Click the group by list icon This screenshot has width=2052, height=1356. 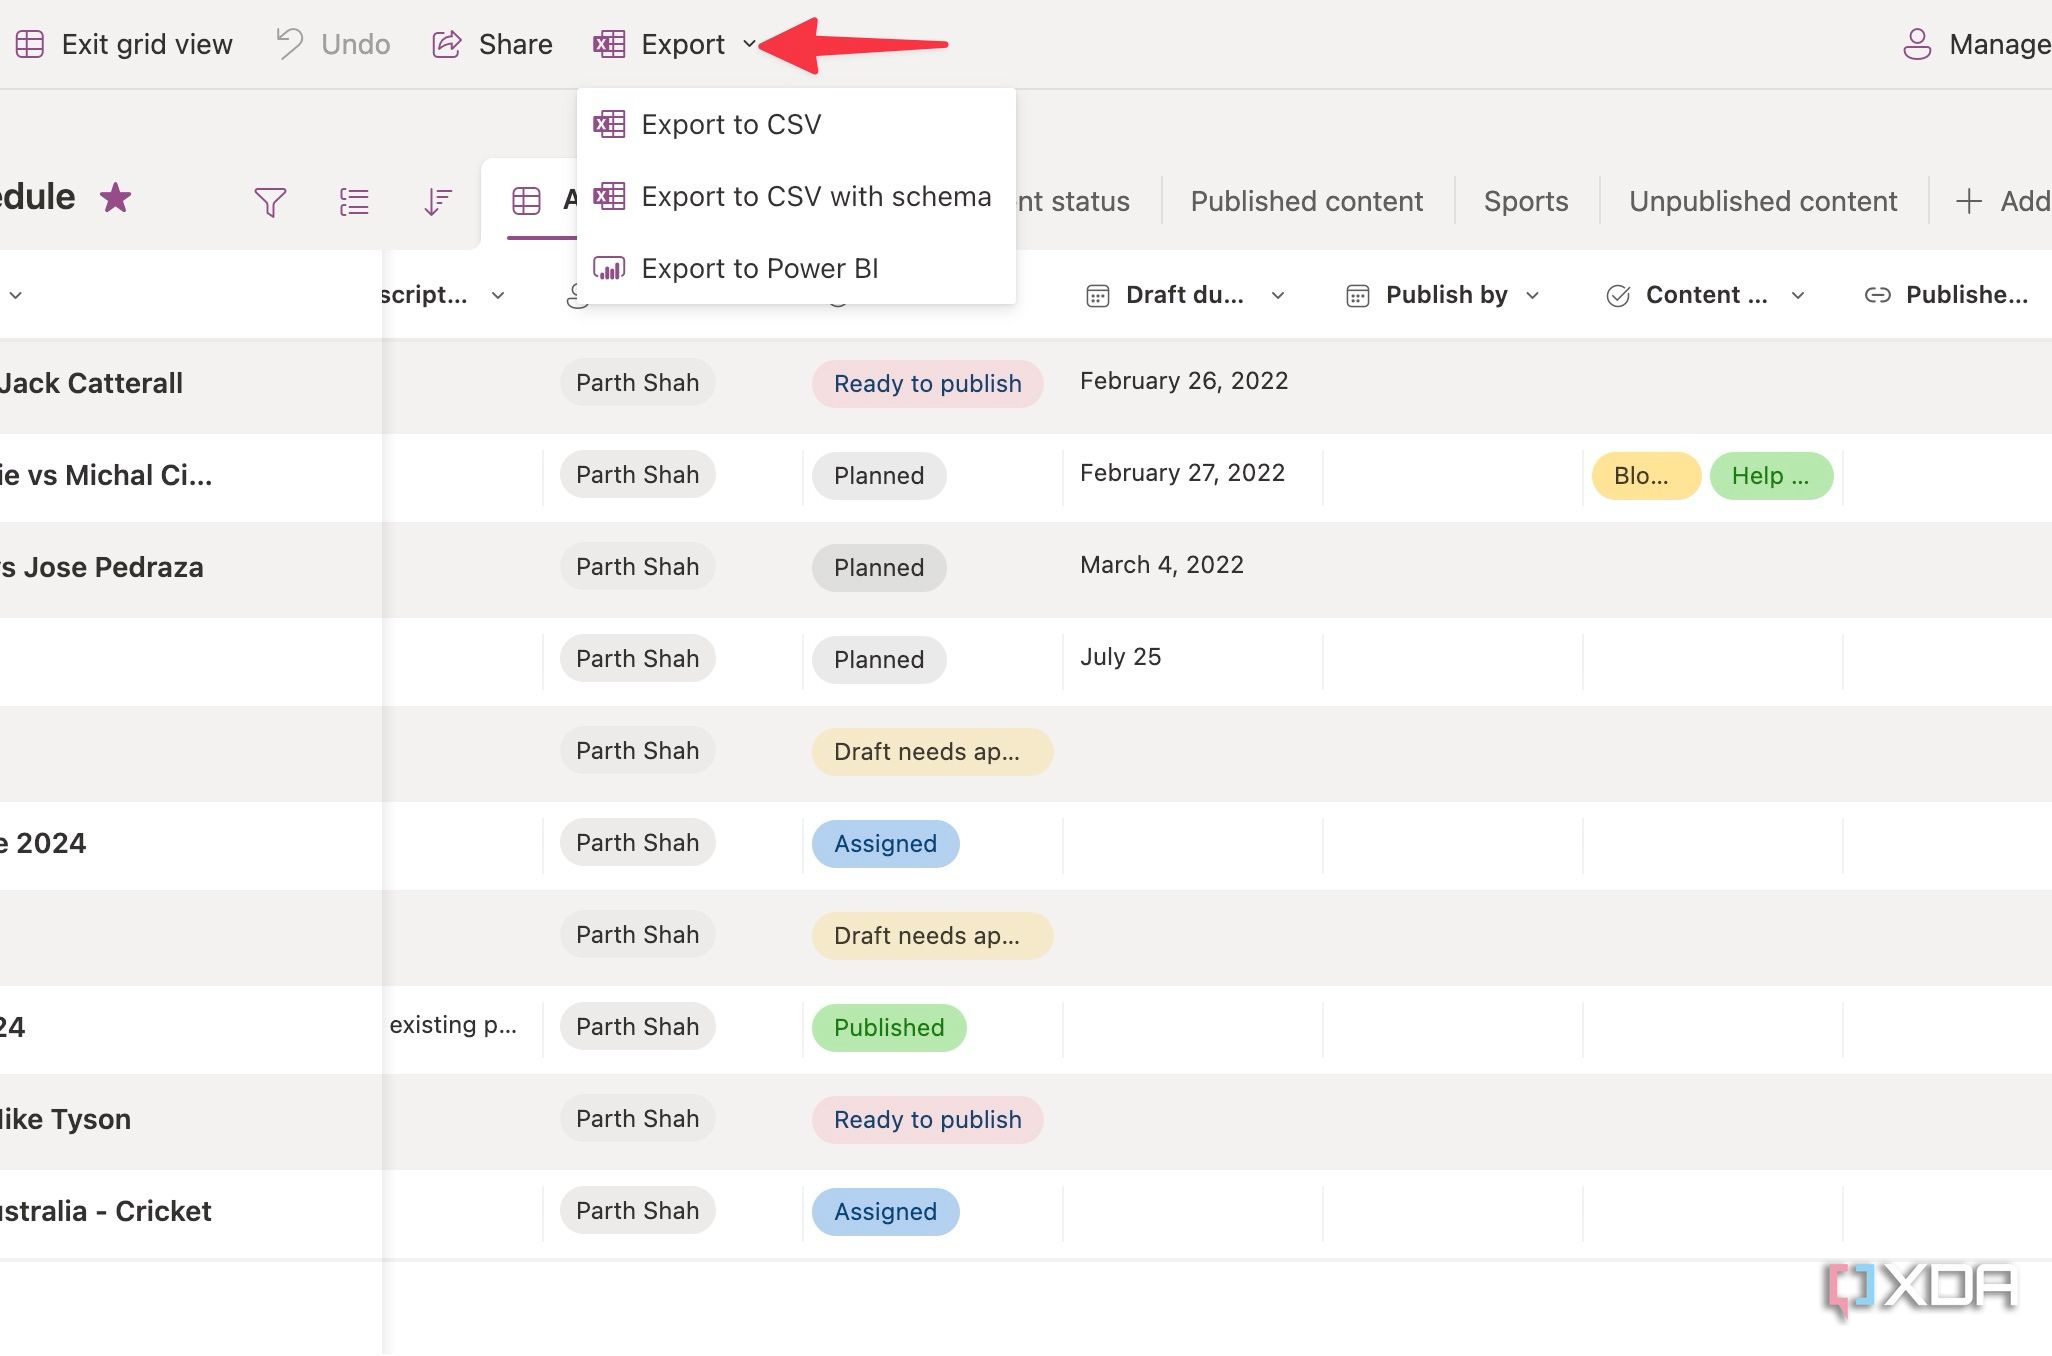(x=354, y=201)
